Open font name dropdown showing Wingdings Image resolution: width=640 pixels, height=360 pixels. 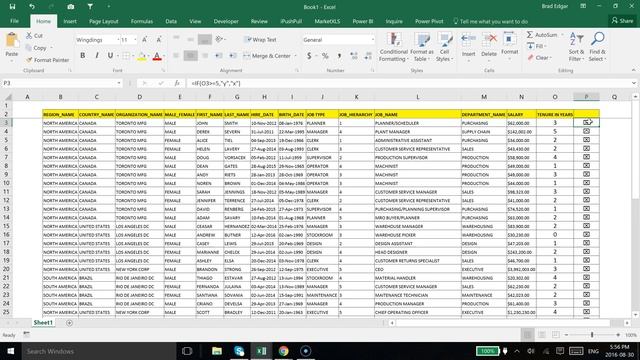click(x=118, y=40)
